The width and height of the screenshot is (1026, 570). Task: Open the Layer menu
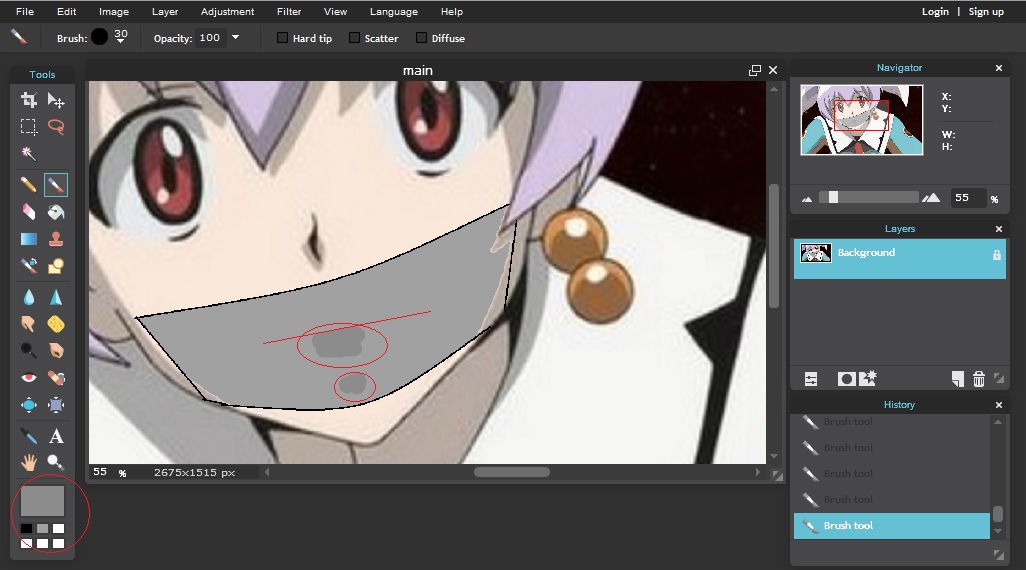click(165, 11)
